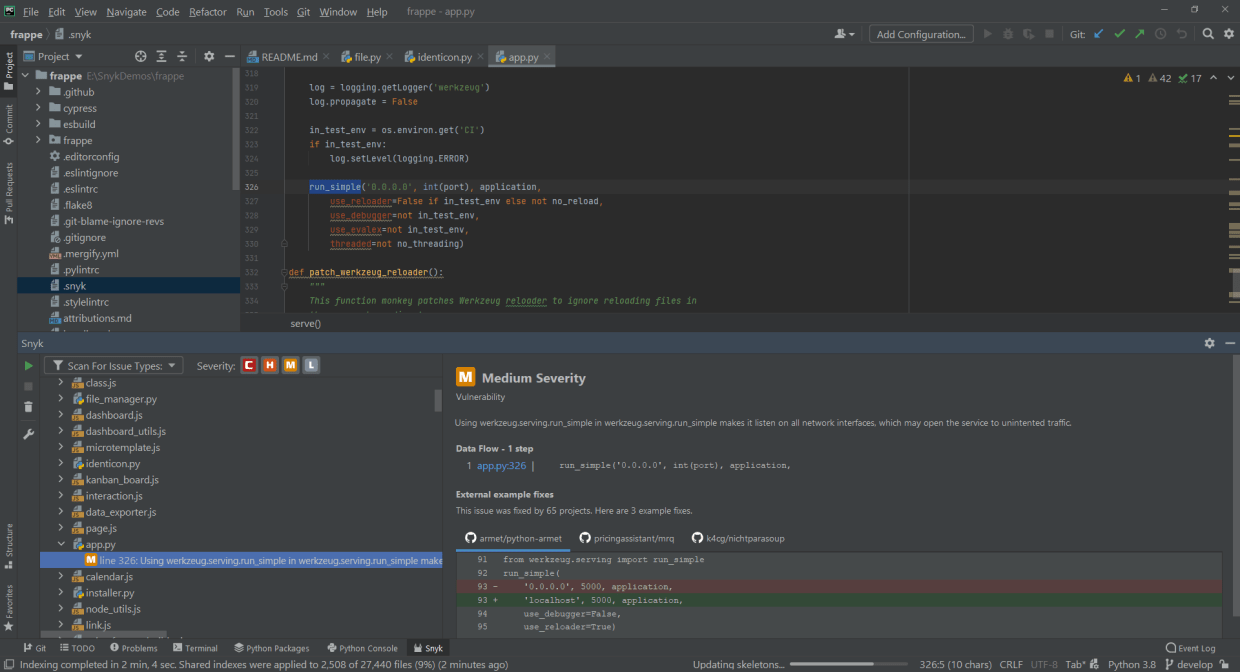This screenshot has height=672, width=1240.
Task: Hide the Project panel minimize icon
Action: tap(229, 57)
